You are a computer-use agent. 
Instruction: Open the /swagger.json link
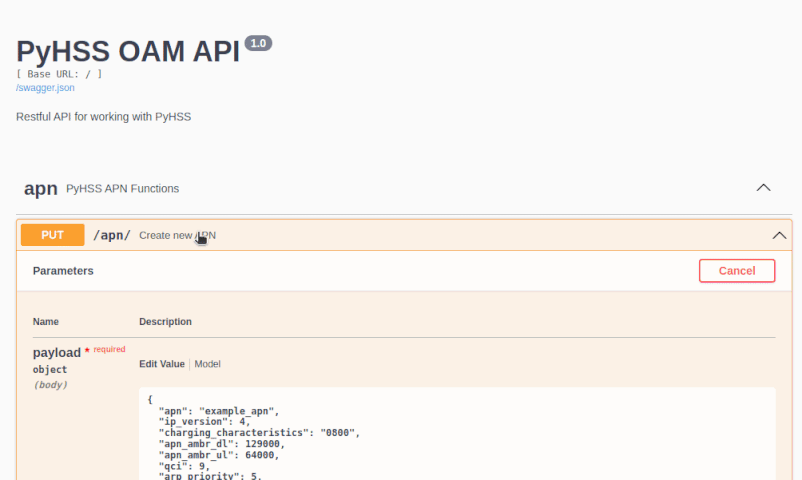tap(45, 88)
